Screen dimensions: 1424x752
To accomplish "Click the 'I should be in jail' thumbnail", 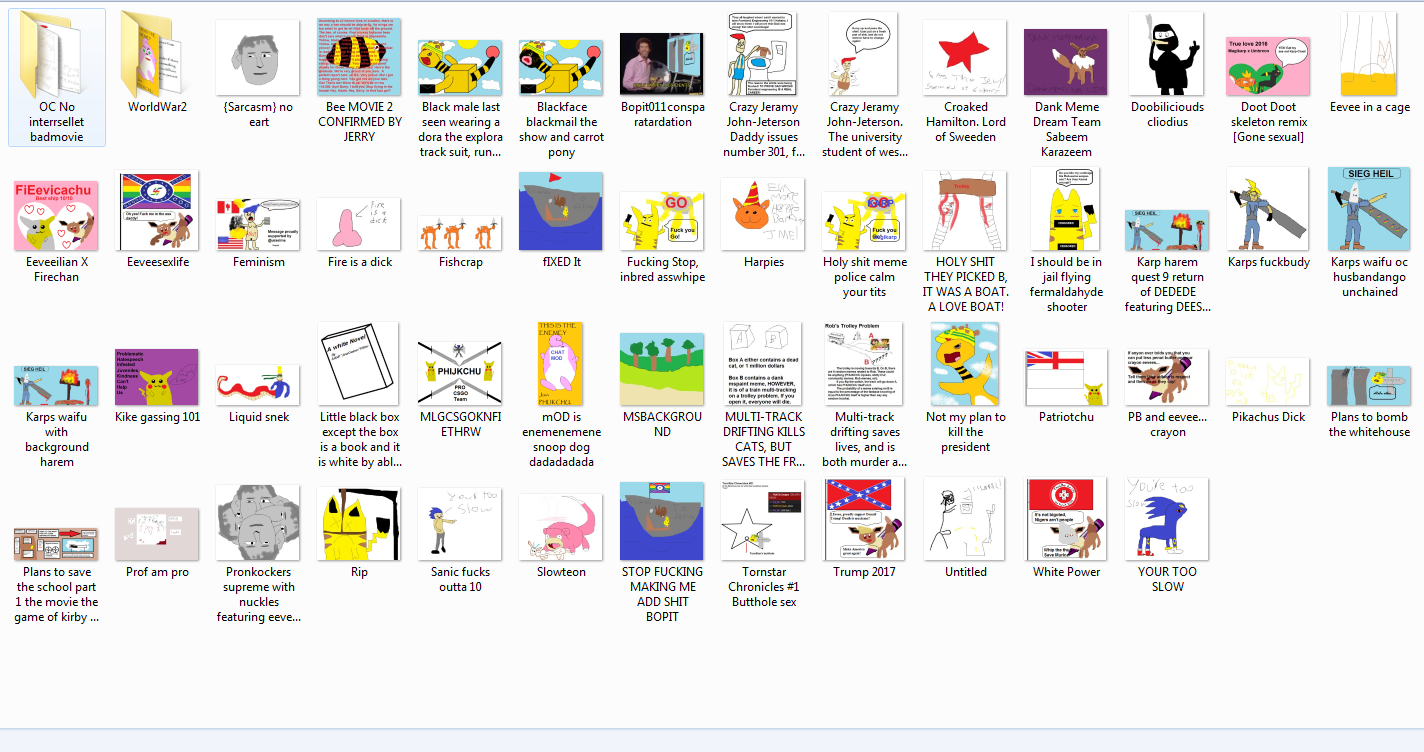I will point(1066,209).
